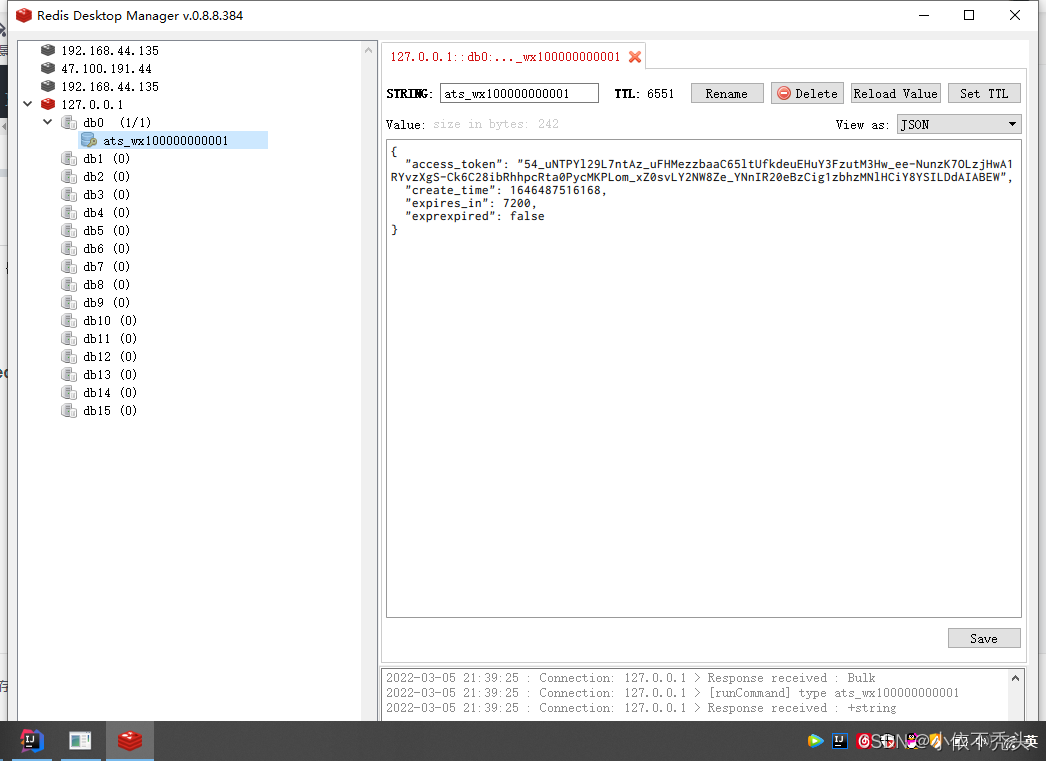The height and width of the screenshot is (761, 1046).
Task: Click the "size in bytes: 242" text
Action: tap(496, 124)
